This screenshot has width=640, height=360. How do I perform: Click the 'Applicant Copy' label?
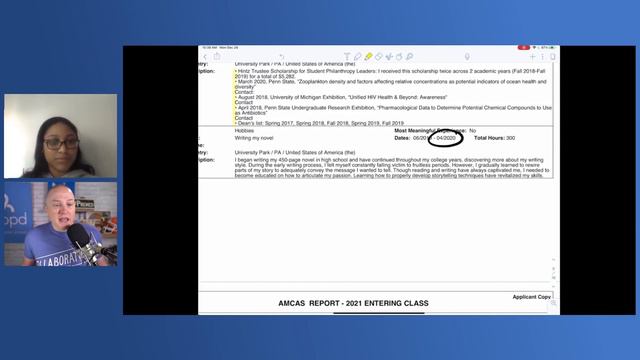(531, 297)
